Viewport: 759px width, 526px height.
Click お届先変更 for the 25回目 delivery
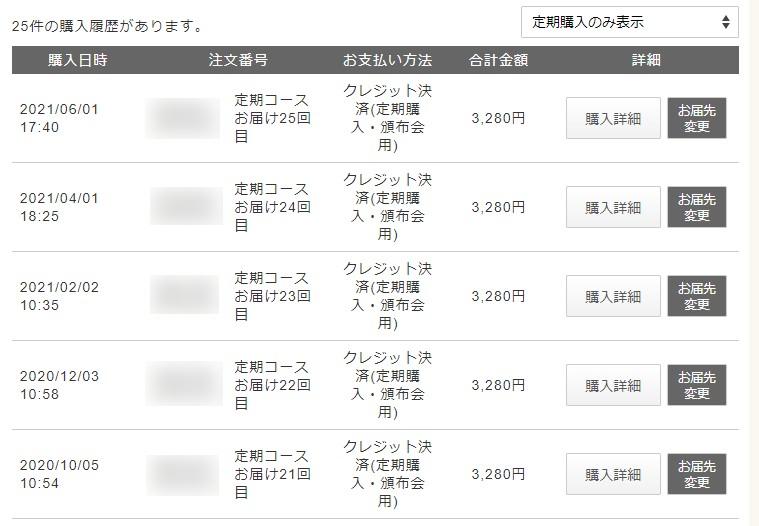697,119
